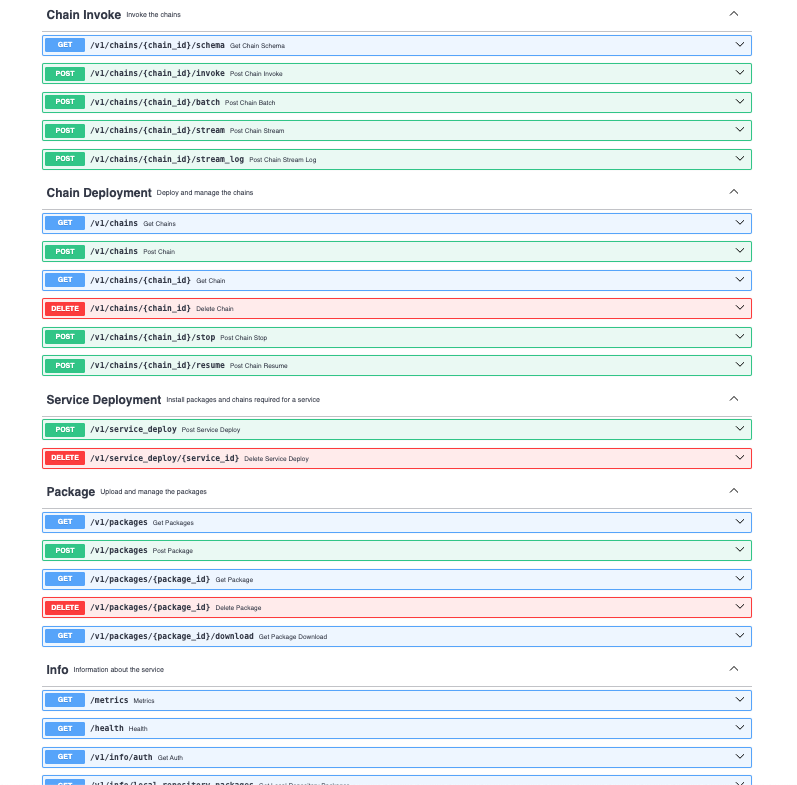The width and height of the screenshot is (797, 785).
Task: Click the POST badge for /v1/service_deploy
Action: pos(65,429)
